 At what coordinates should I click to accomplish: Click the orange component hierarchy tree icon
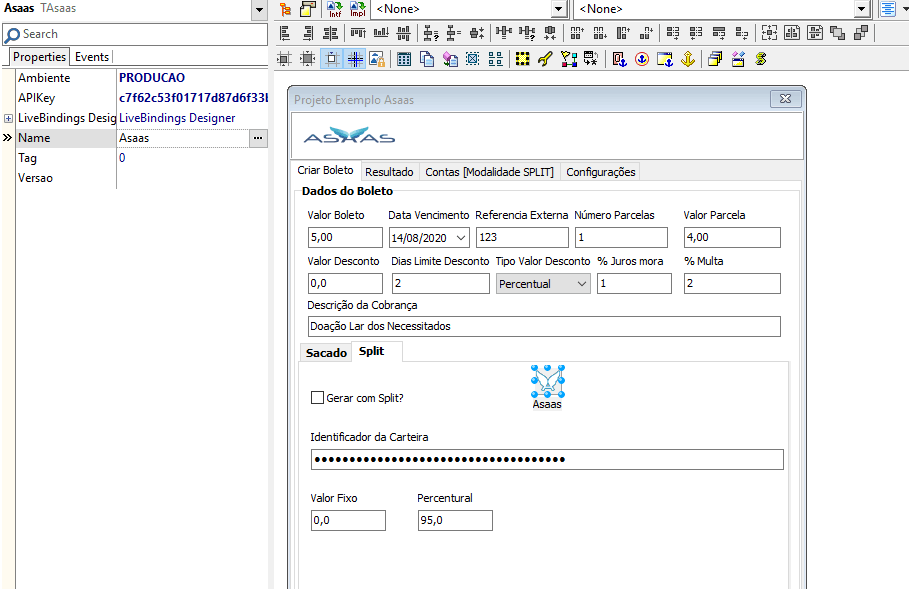pyautogui.click(x=285, y=9)
